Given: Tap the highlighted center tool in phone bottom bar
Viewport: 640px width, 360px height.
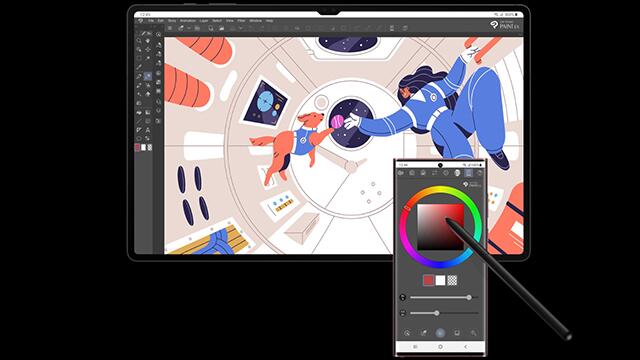Looking at the screenshot, I should [x=440, y=333].
